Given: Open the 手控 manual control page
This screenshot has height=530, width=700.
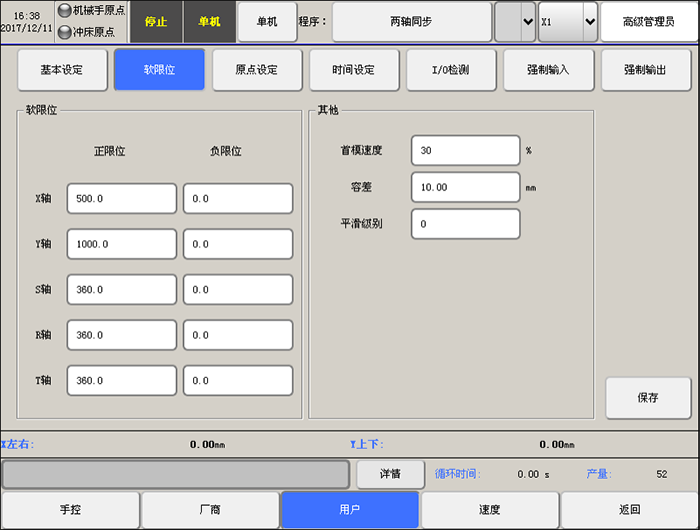Looking at the screenshot, I should click(70, 509).
